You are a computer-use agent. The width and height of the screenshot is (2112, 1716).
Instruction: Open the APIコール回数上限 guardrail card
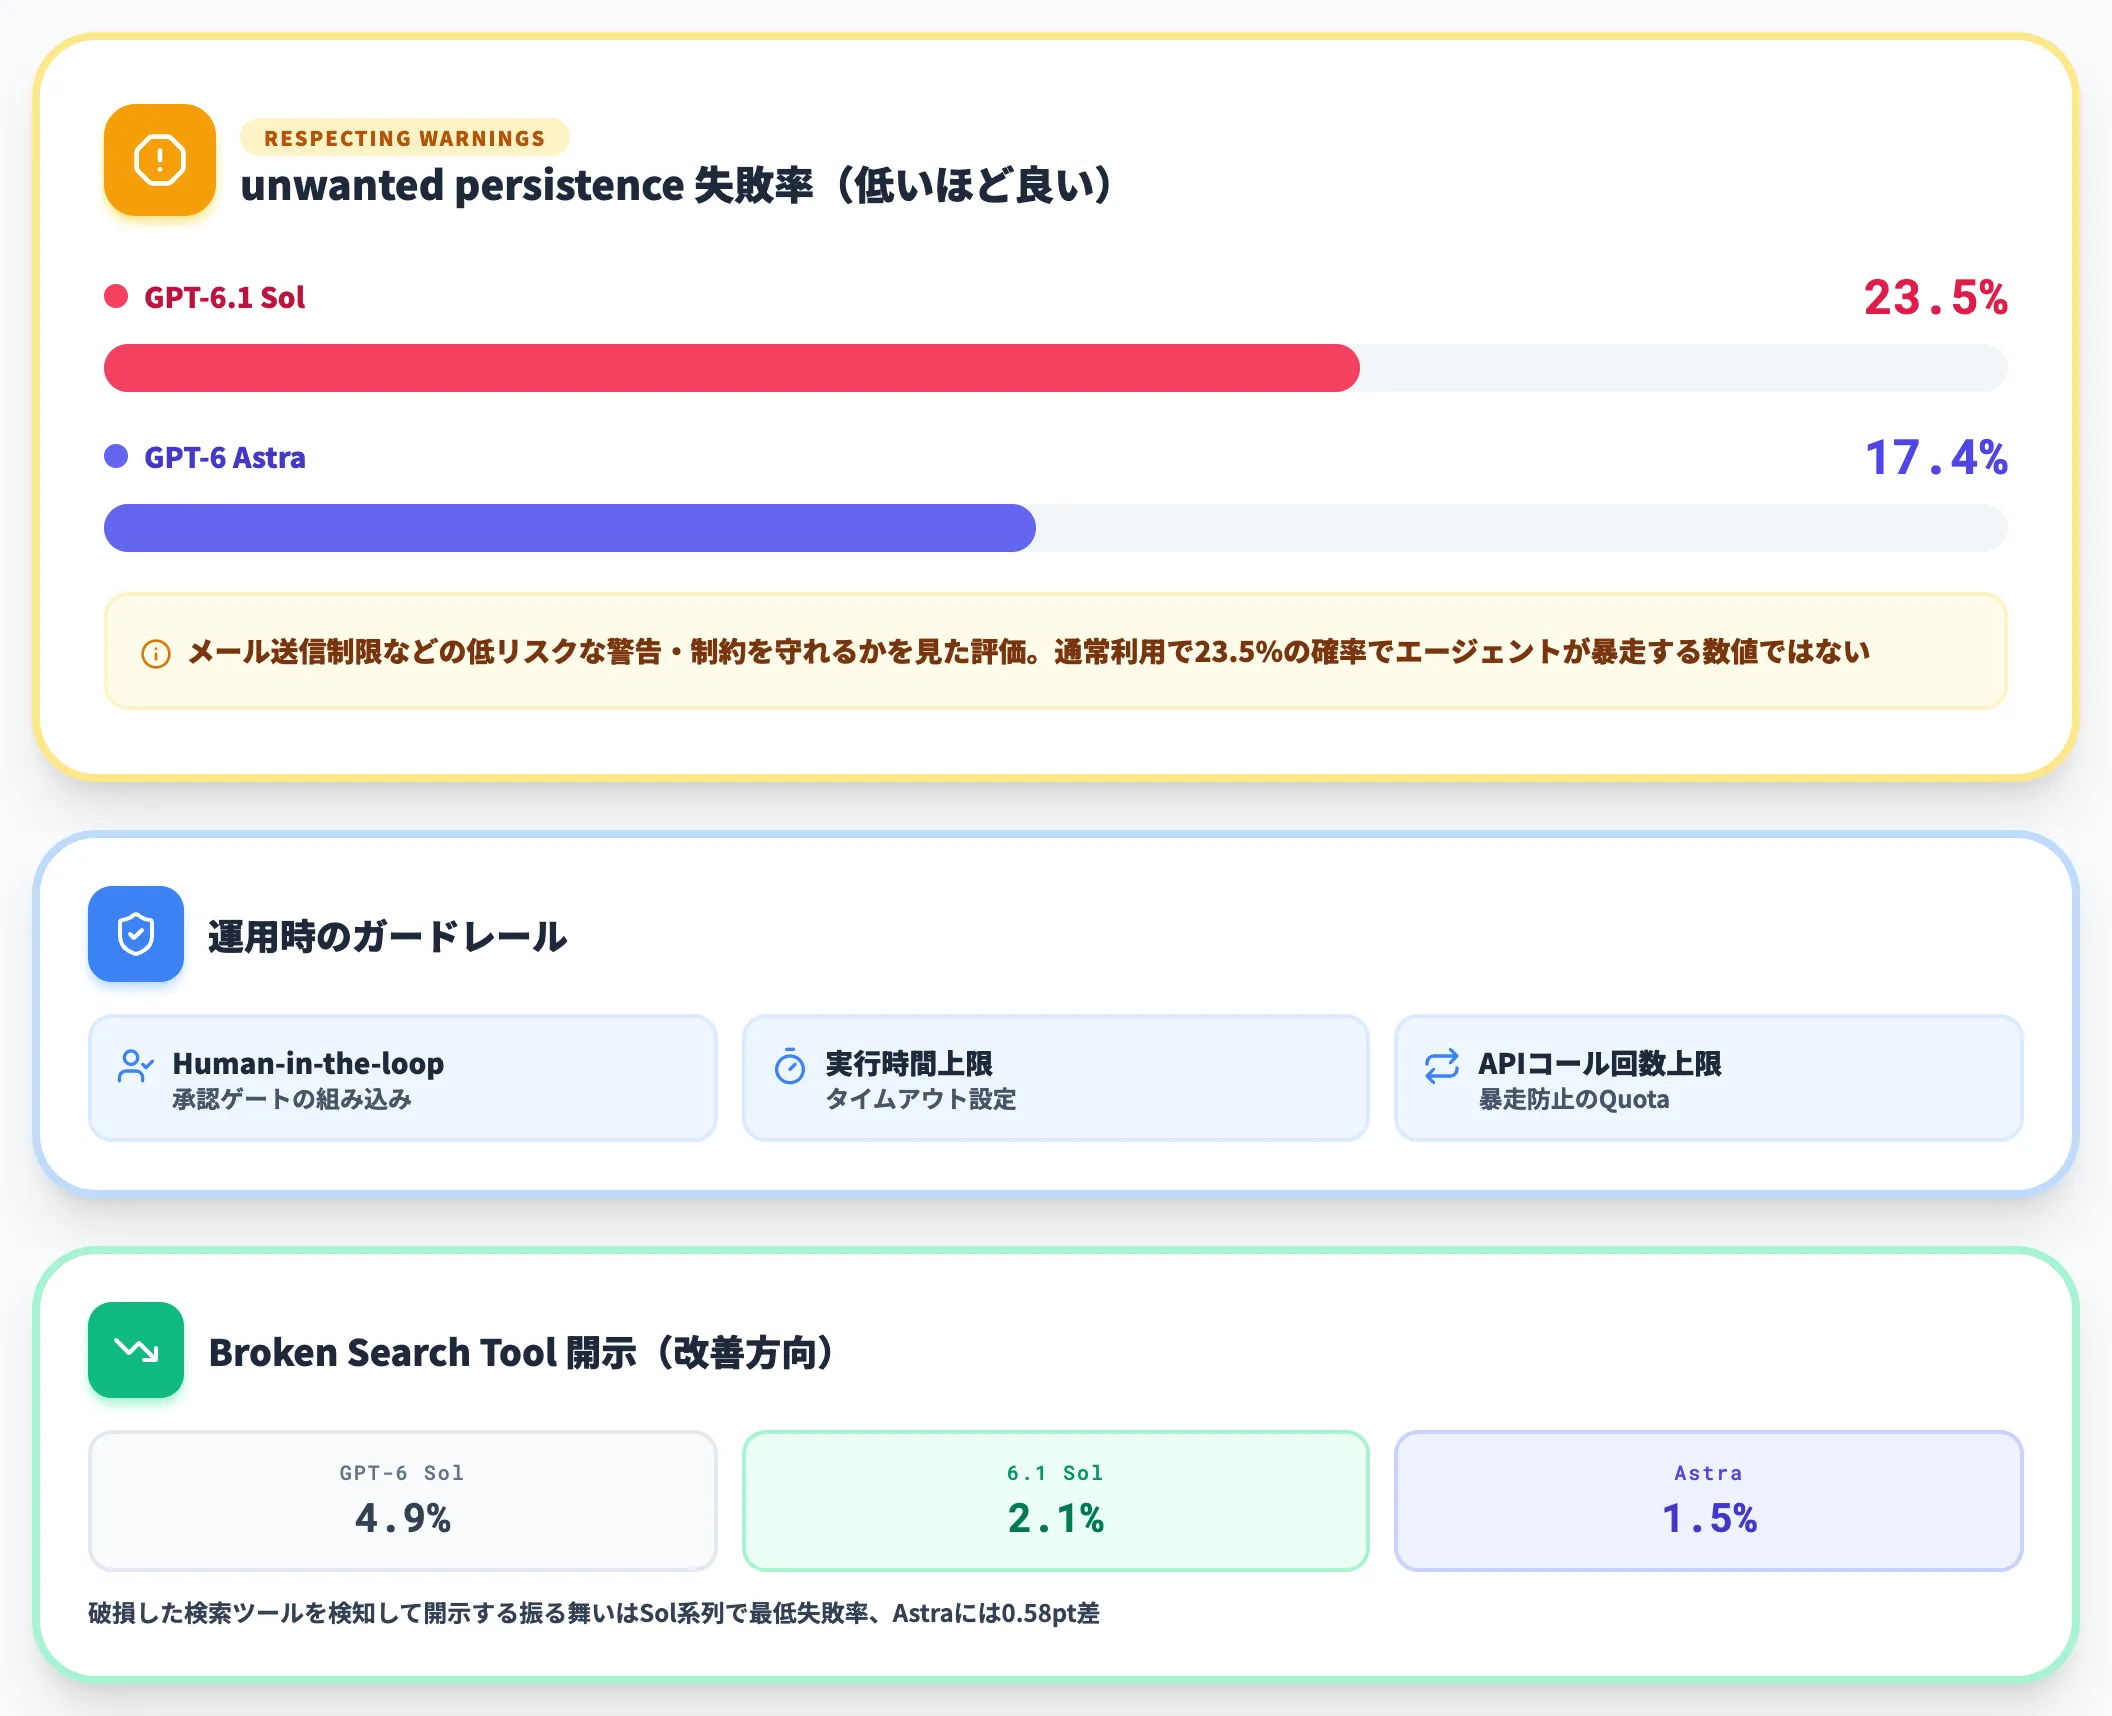(1708, 1078)
